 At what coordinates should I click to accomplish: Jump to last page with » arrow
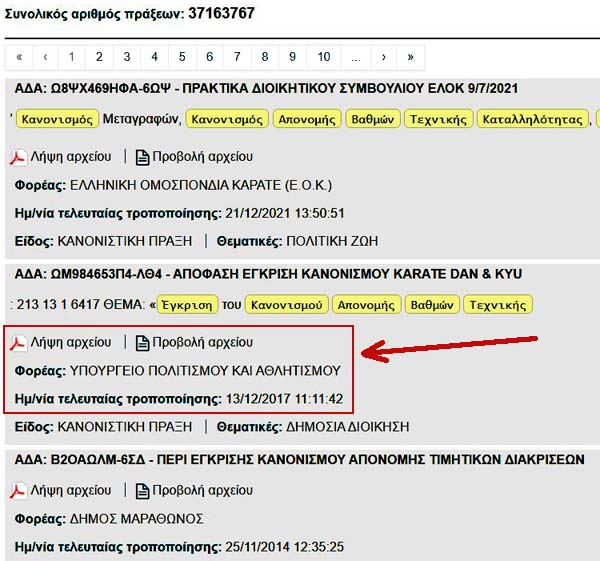coord(410,56)
